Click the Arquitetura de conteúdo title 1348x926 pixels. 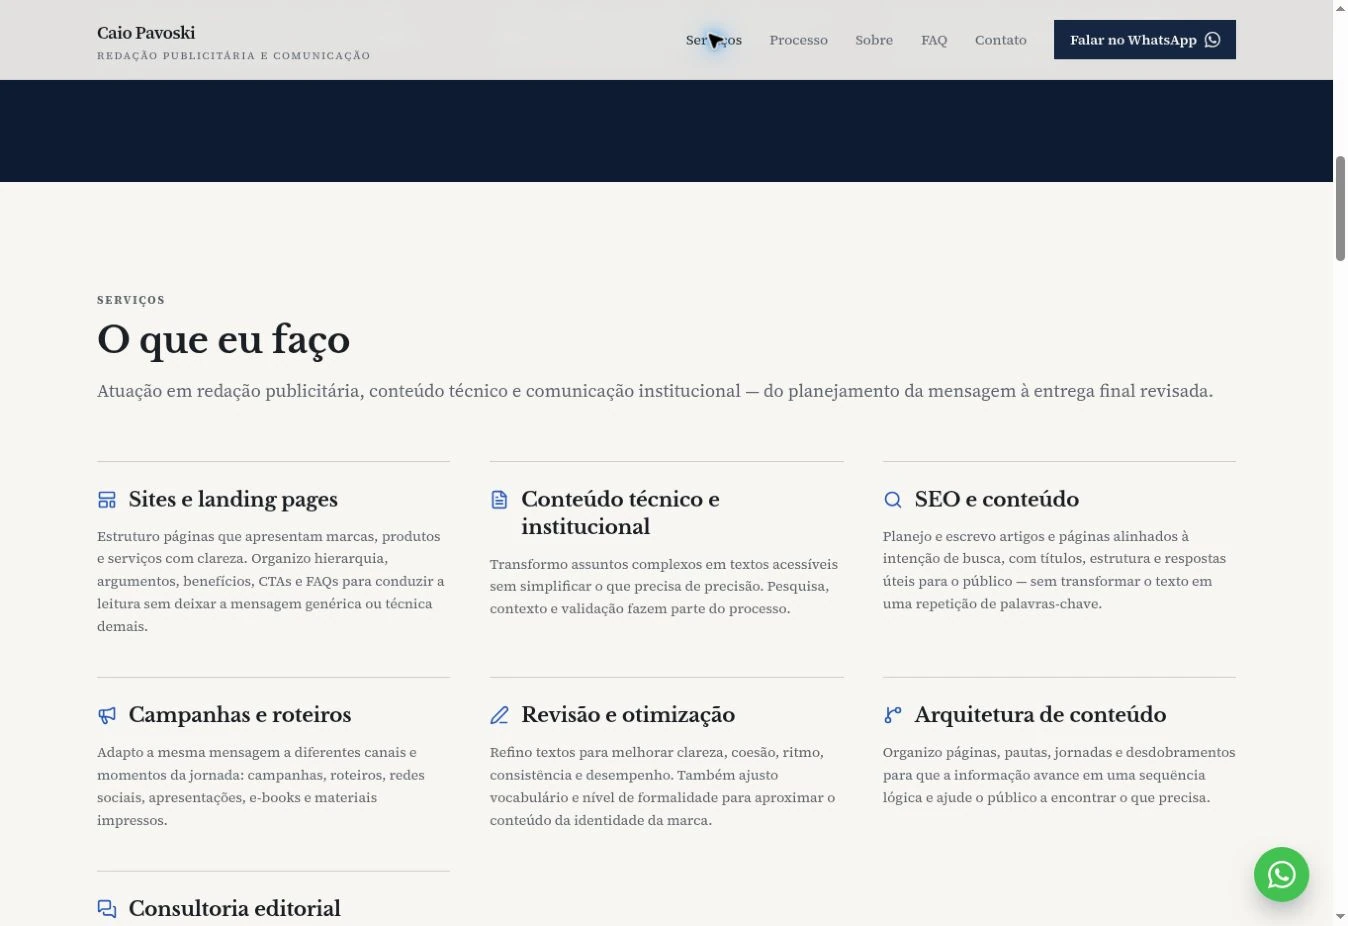click(x=1040, y=715)
